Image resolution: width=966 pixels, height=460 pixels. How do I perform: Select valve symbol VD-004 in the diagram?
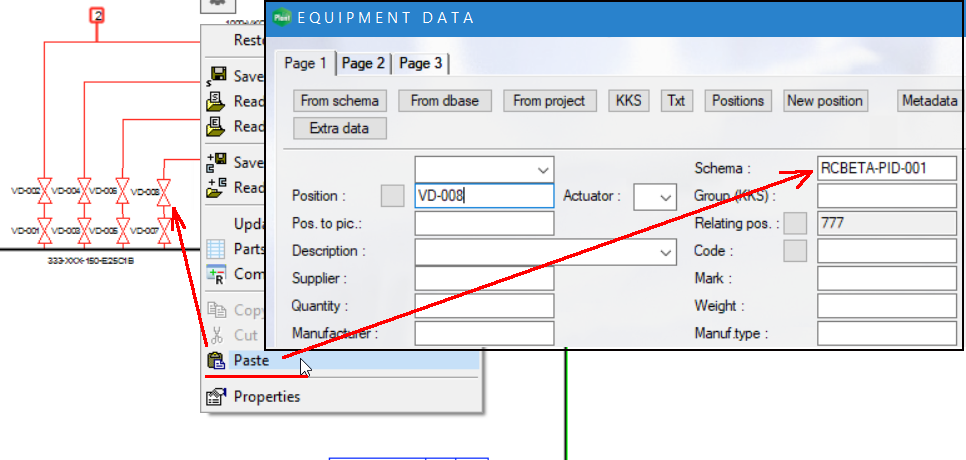84,192
